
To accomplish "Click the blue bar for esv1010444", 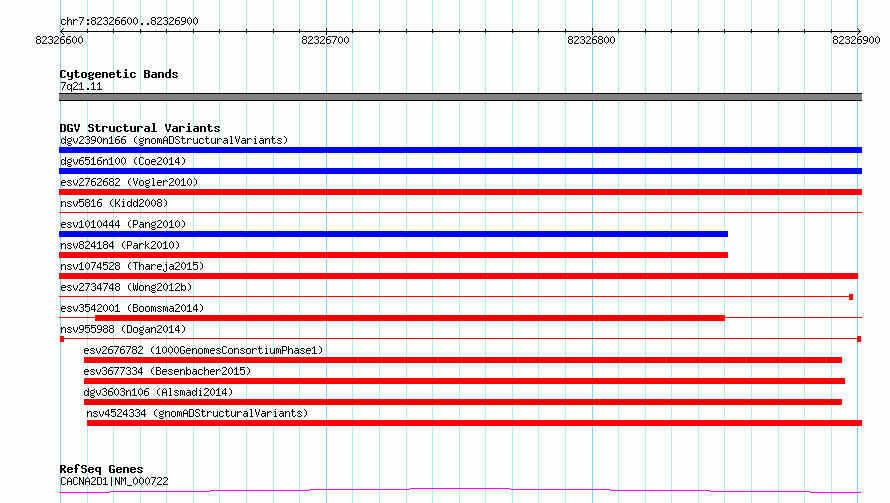I will tap(393, 234).
